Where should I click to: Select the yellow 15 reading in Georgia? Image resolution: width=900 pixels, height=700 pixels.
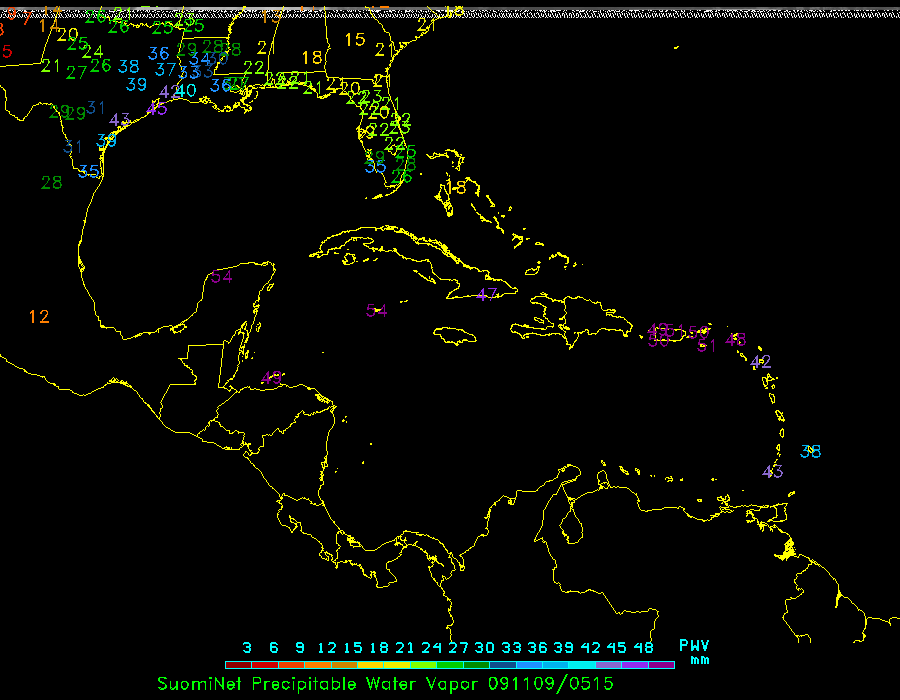click(x=355, y=40)
